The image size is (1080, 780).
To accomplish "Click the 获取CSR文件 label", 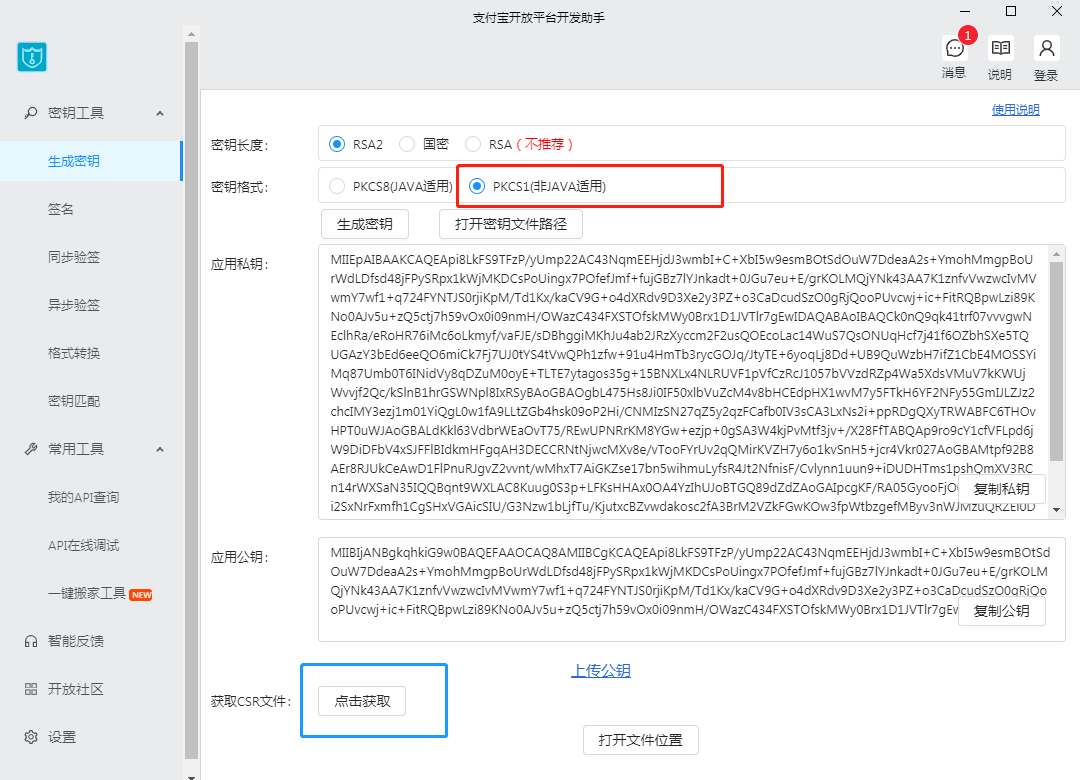I will click(x=251, y=701).
